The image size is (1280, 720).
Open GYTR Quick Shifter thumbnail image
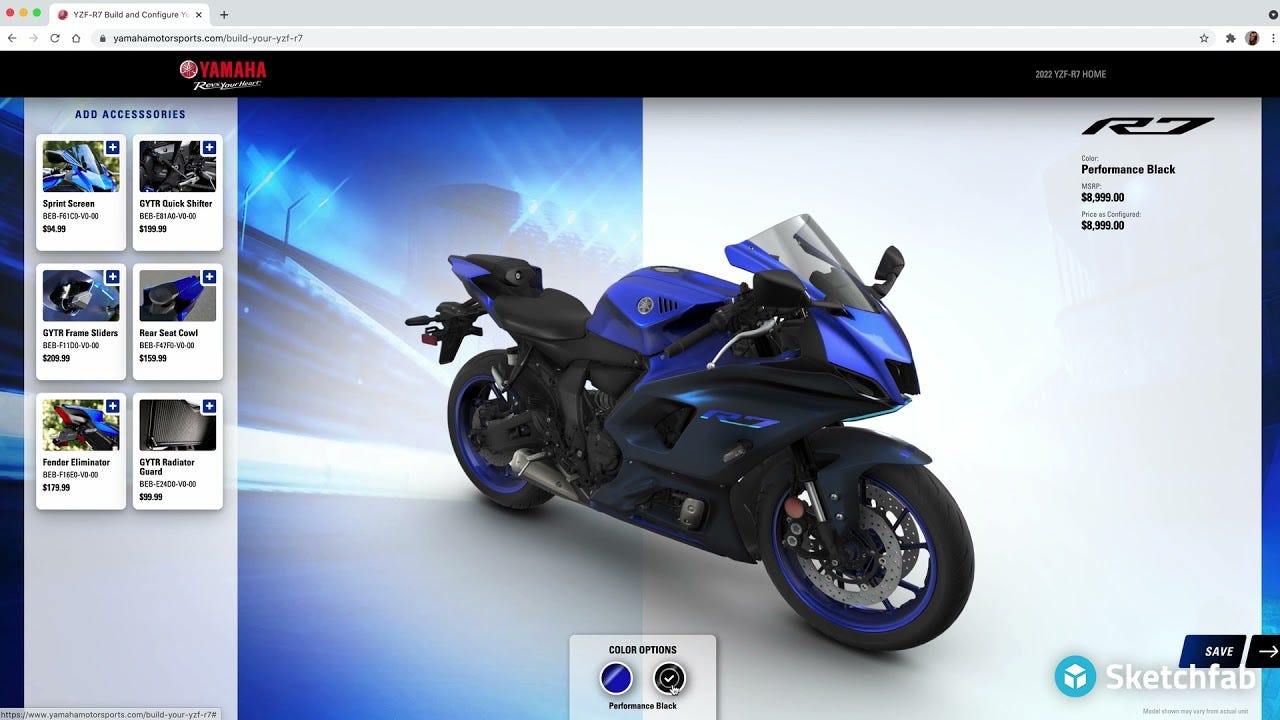(177, 166)
